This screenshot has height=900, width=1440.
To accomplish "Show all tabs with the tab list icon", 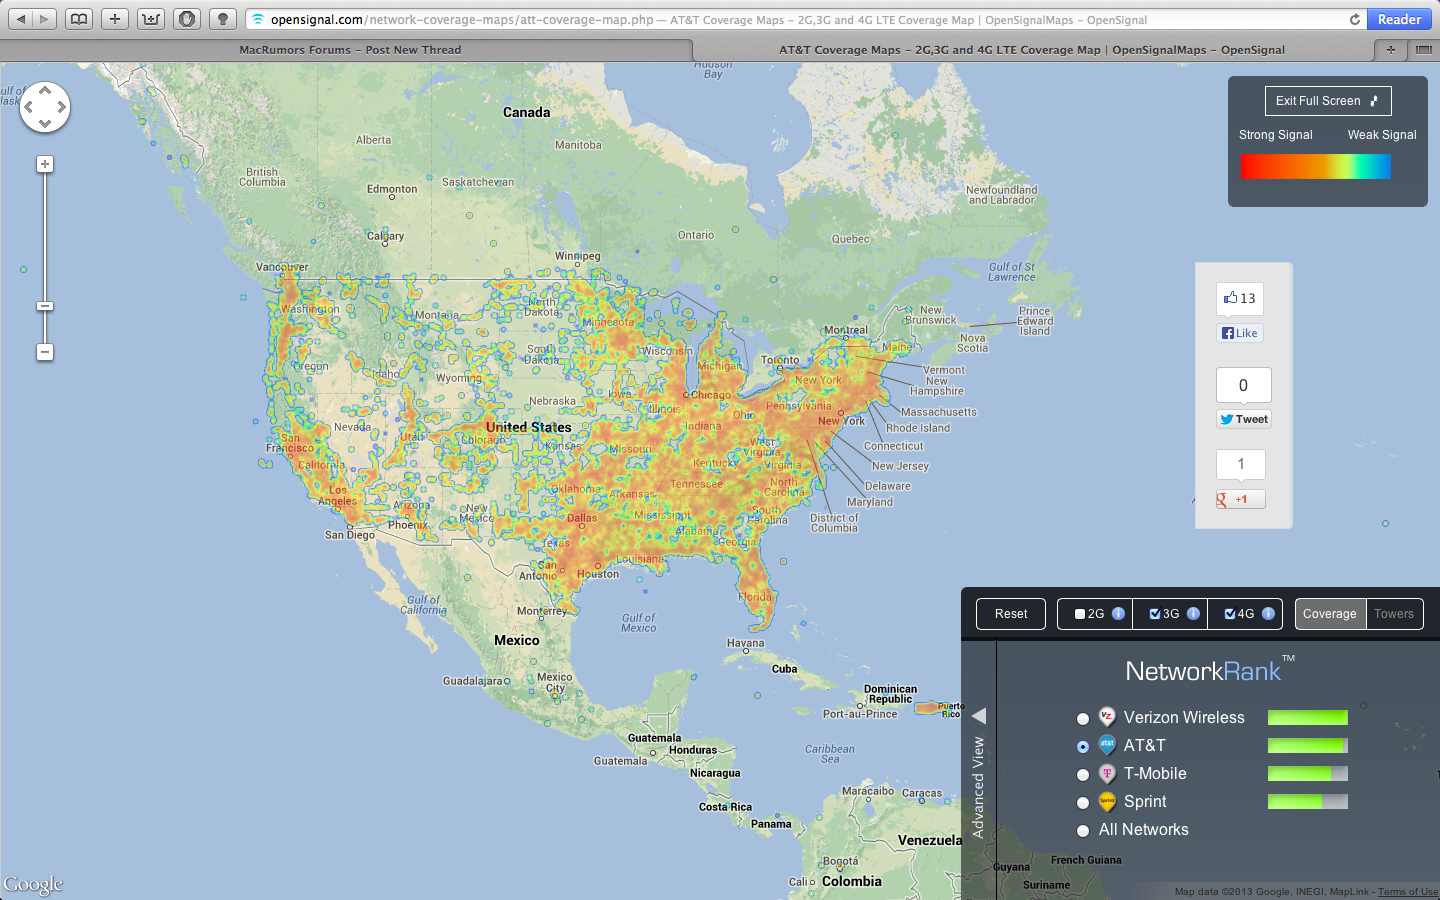I will 1423,49.
